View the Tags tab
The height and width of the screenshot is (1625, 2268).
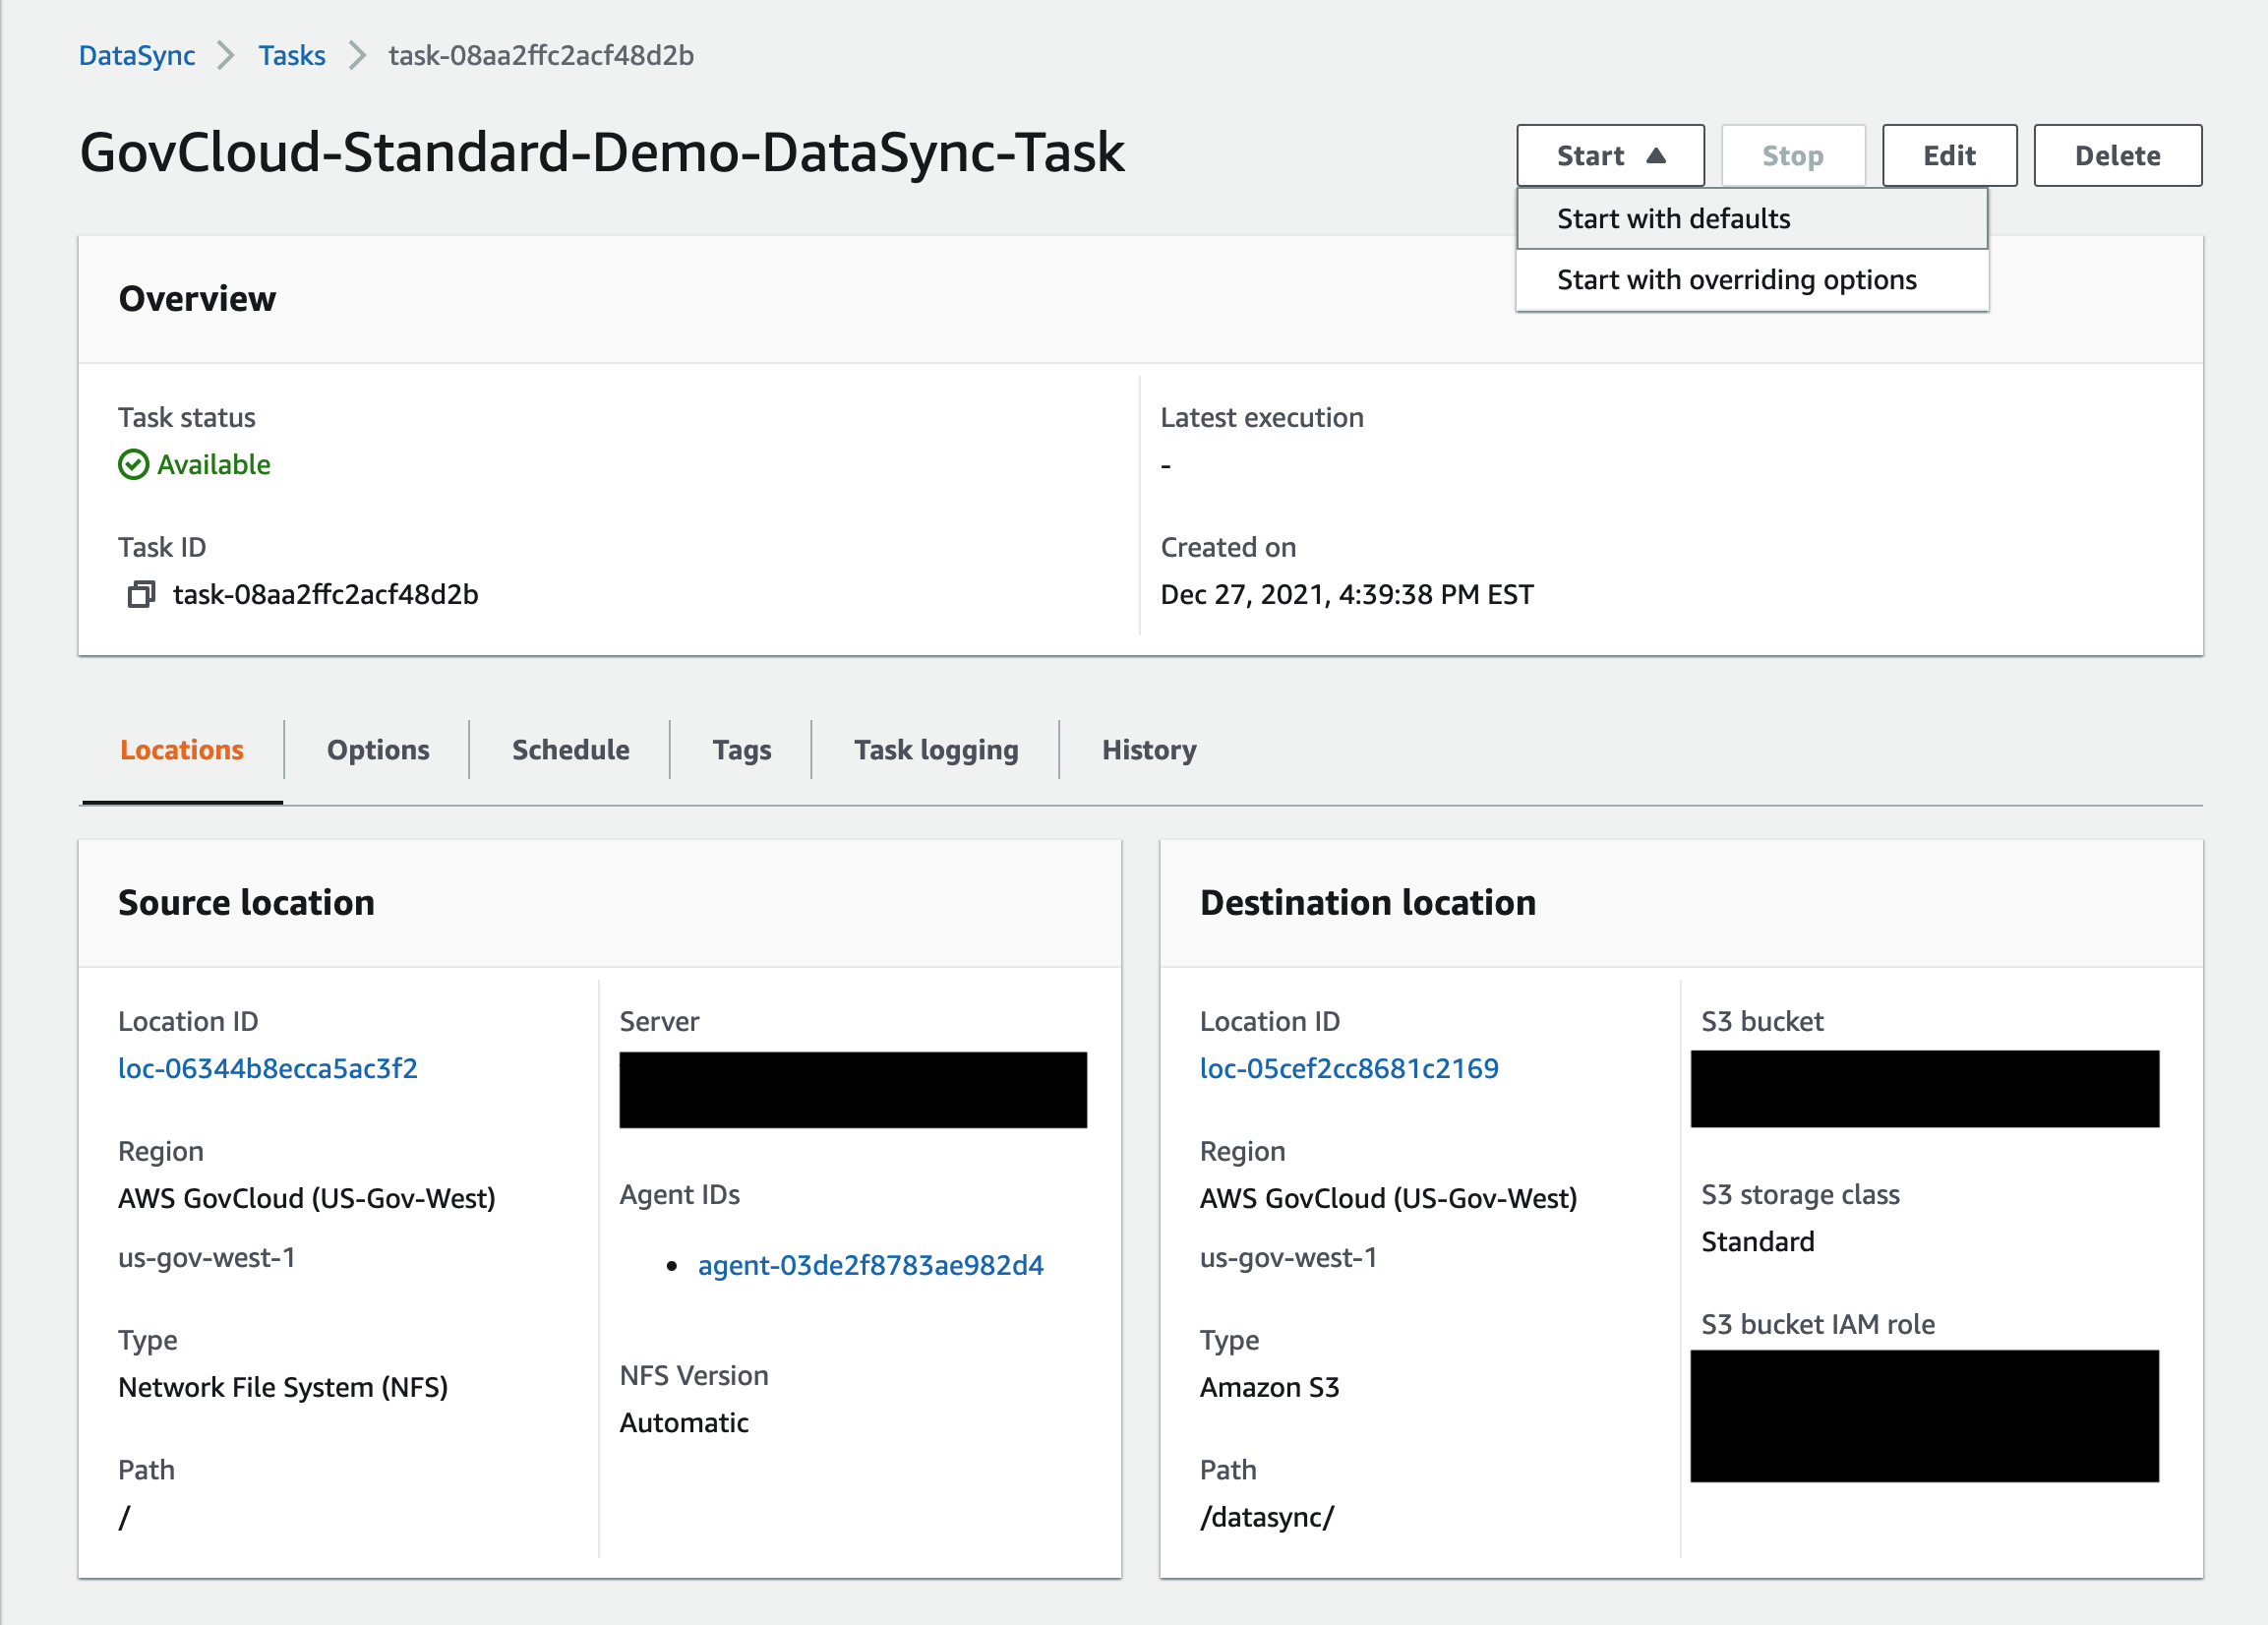click(x=741, y=750)
